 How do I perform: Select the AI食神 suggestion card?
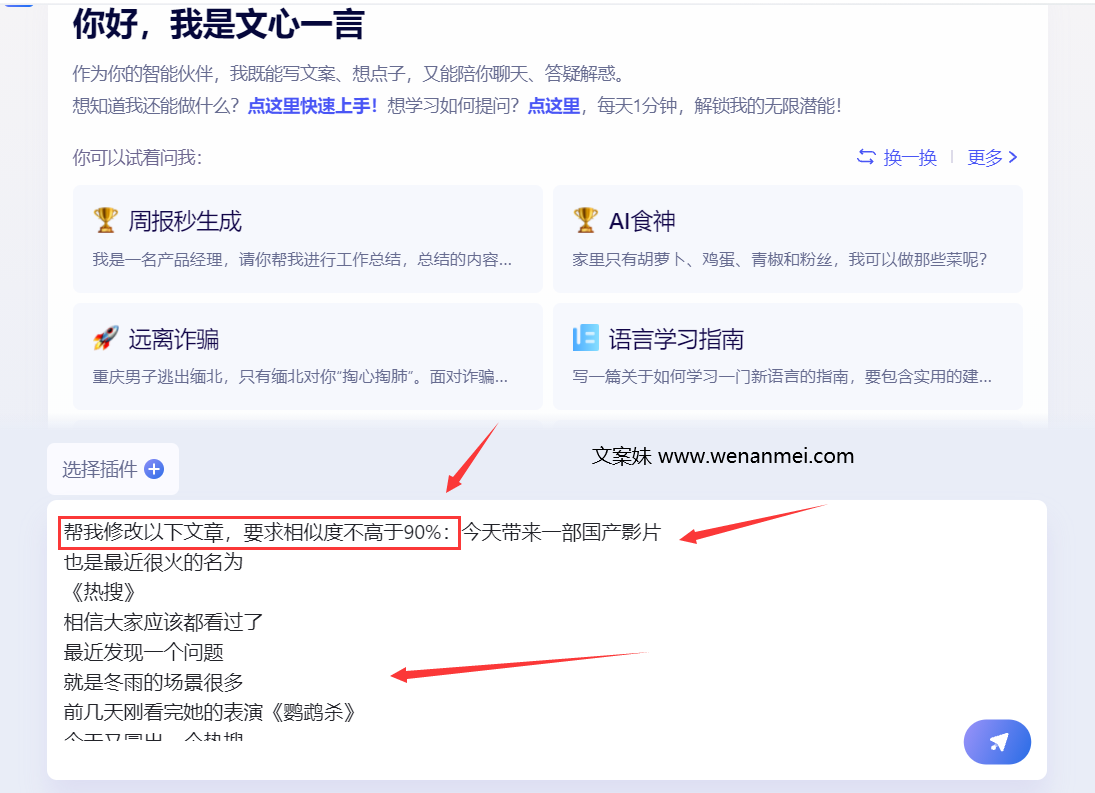pos(788,239)
